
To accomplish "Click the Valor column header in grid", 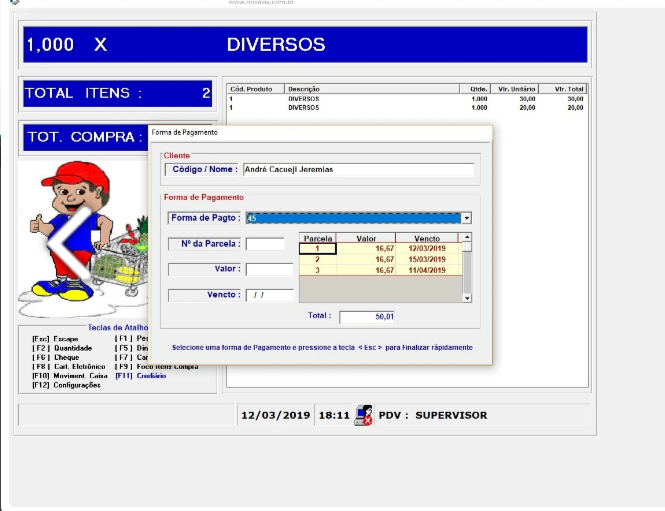I will (x=366, y=239).
